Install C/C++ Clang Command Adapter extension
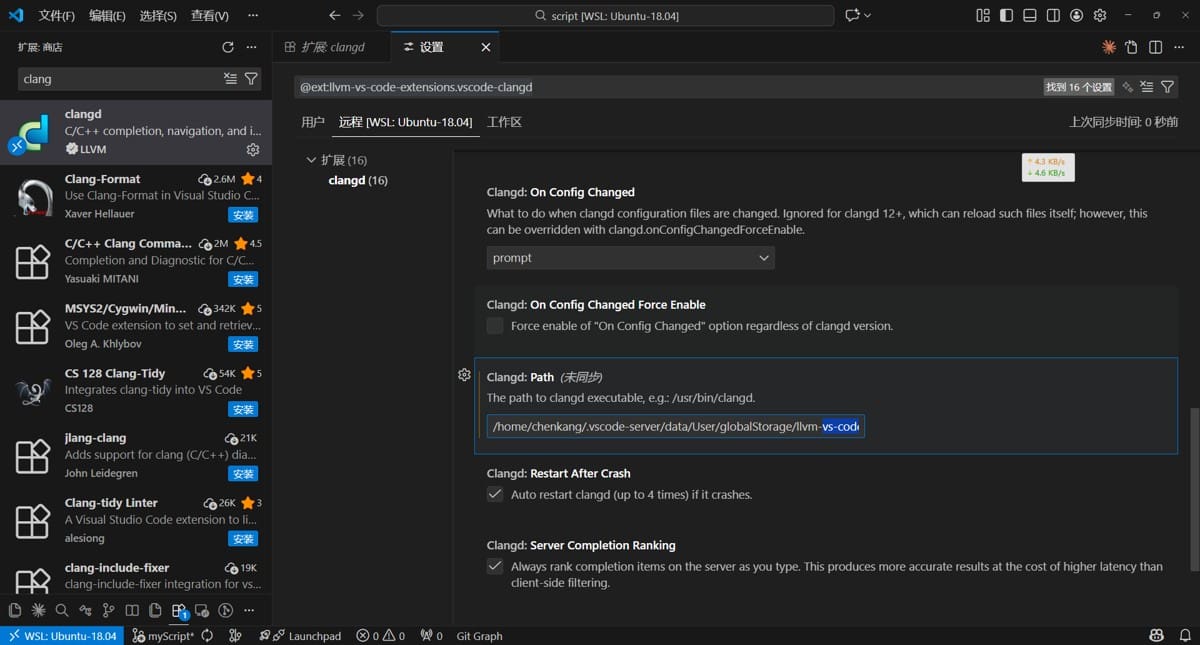The height and width of the screenshot is (645, 1200). point(243,279)
